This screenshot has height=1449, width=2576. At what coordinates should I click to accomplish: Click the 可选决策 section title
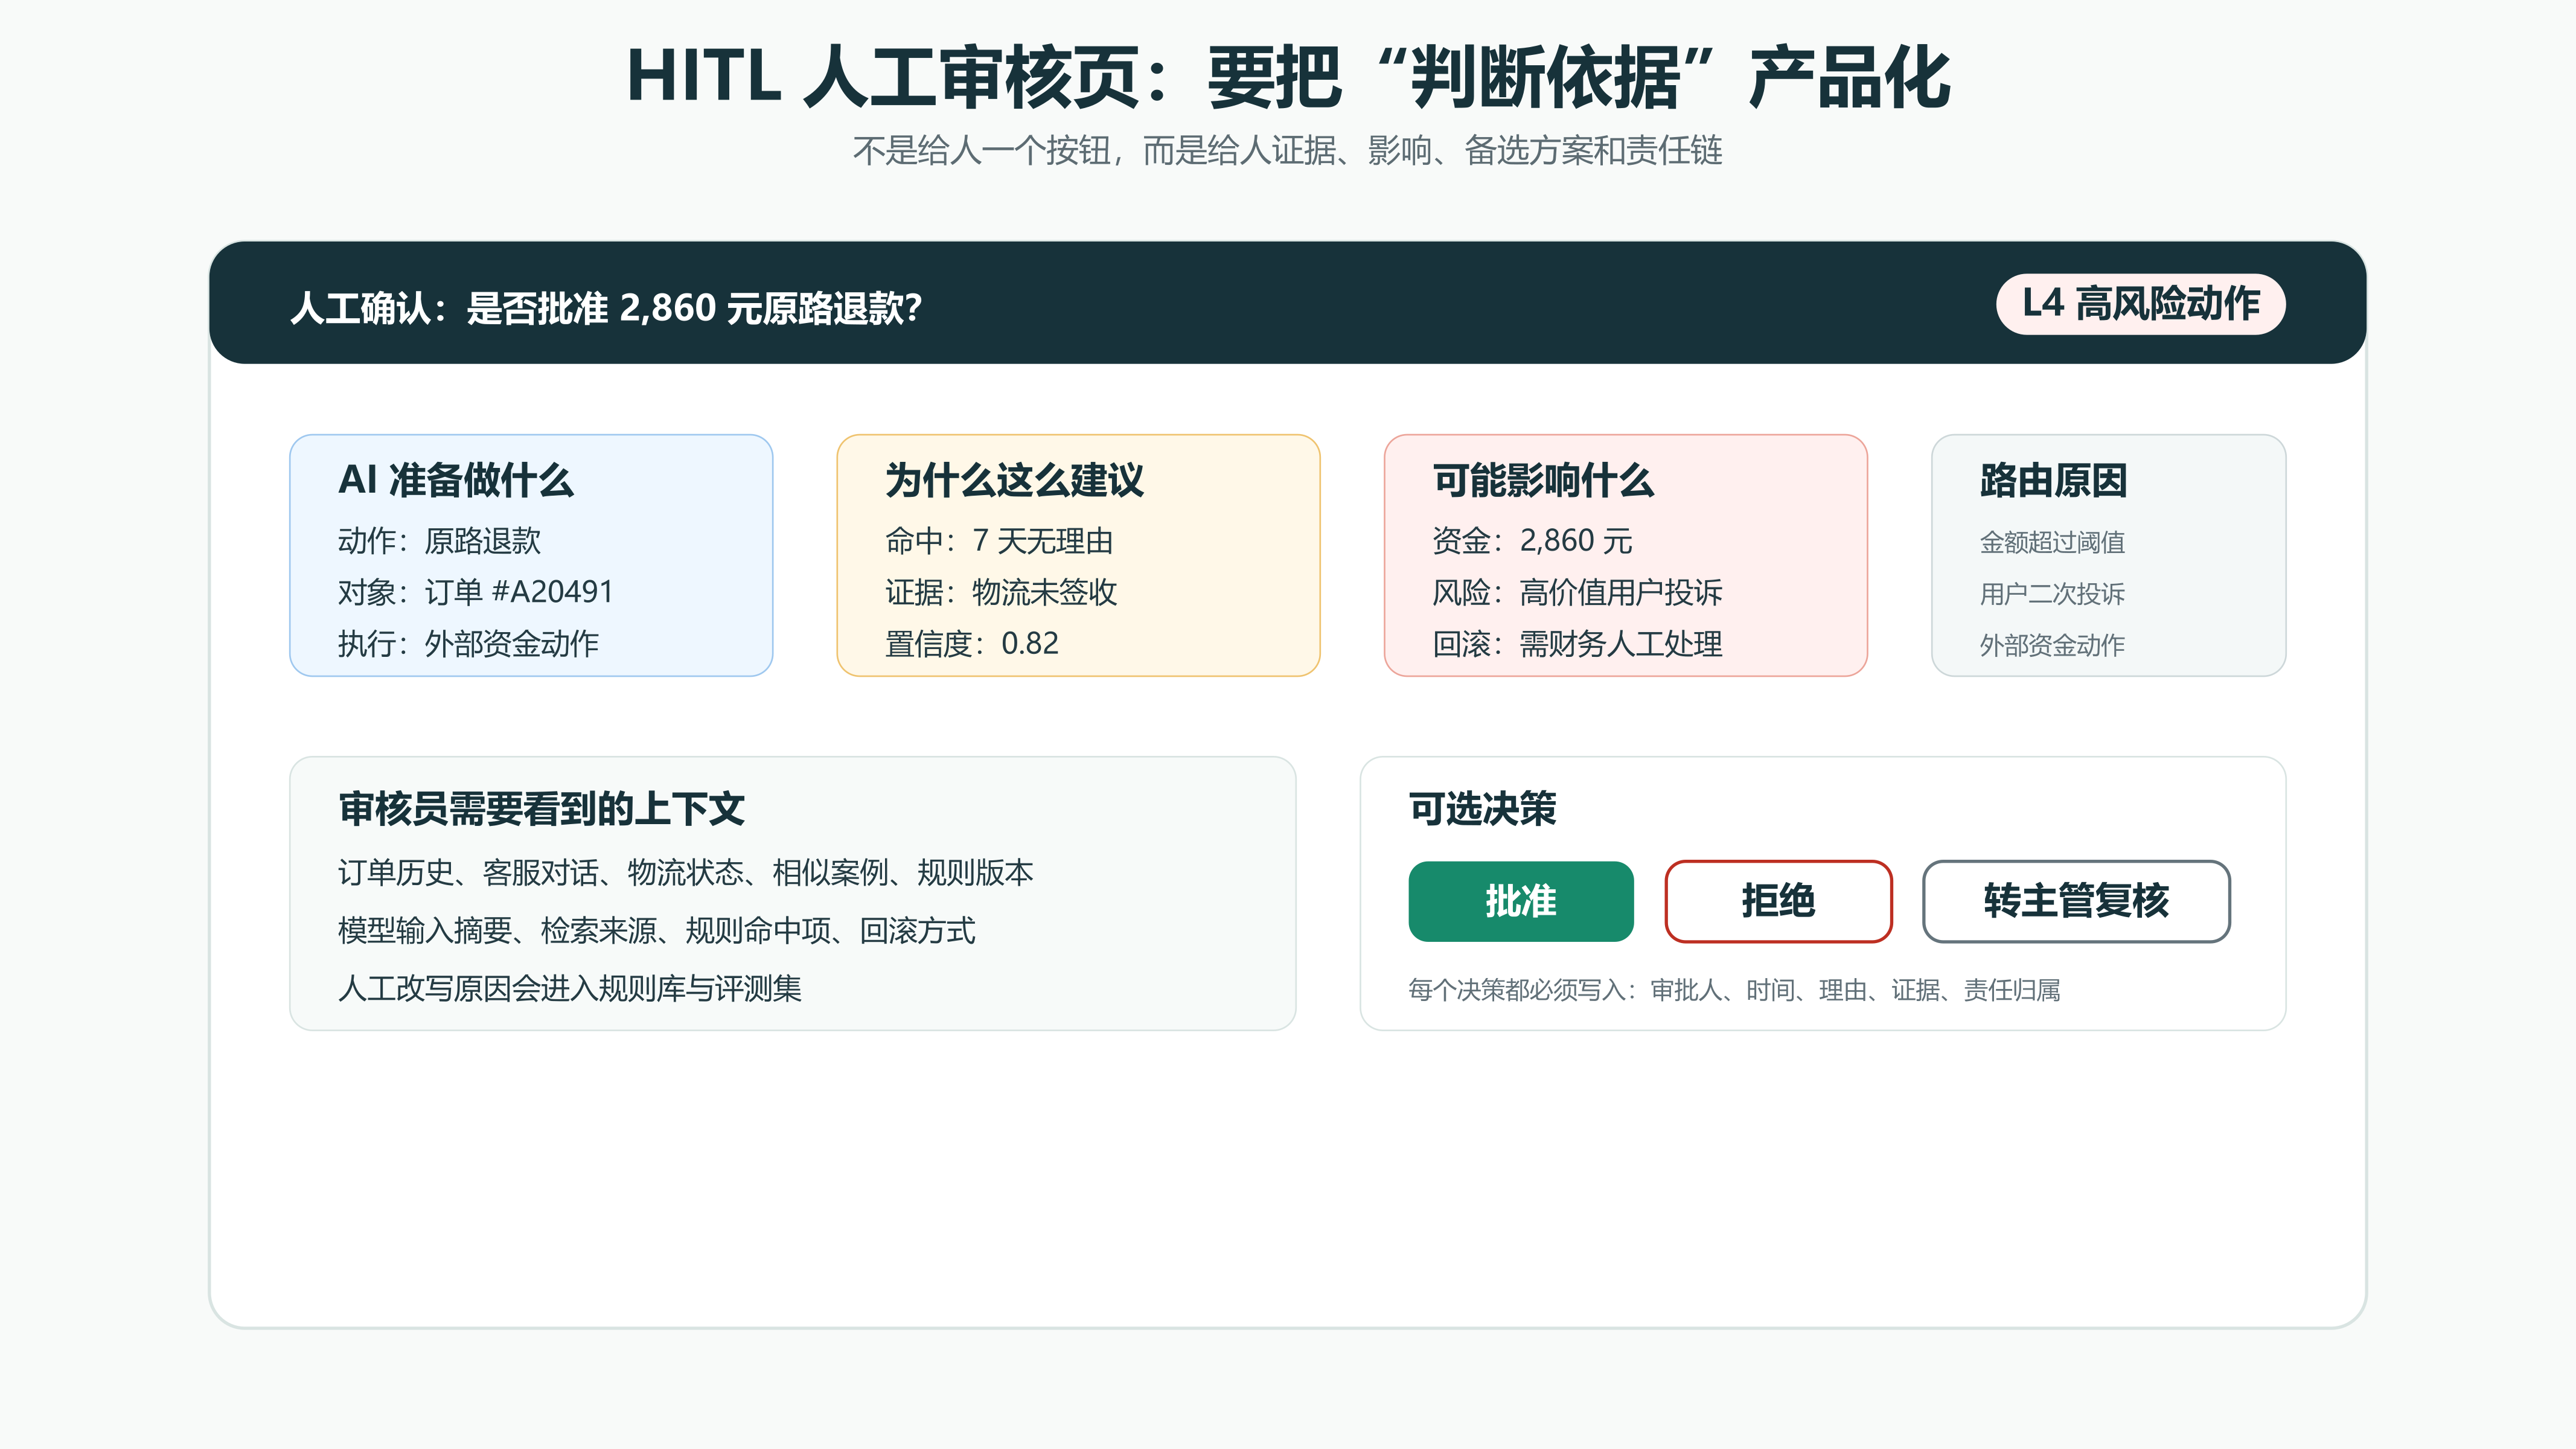point(1482,809)
